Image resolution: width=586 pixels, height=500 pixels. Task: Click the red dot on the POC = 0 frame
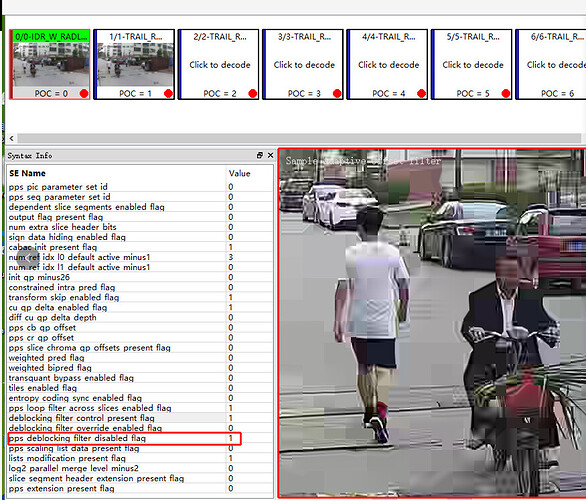(84, 93)
